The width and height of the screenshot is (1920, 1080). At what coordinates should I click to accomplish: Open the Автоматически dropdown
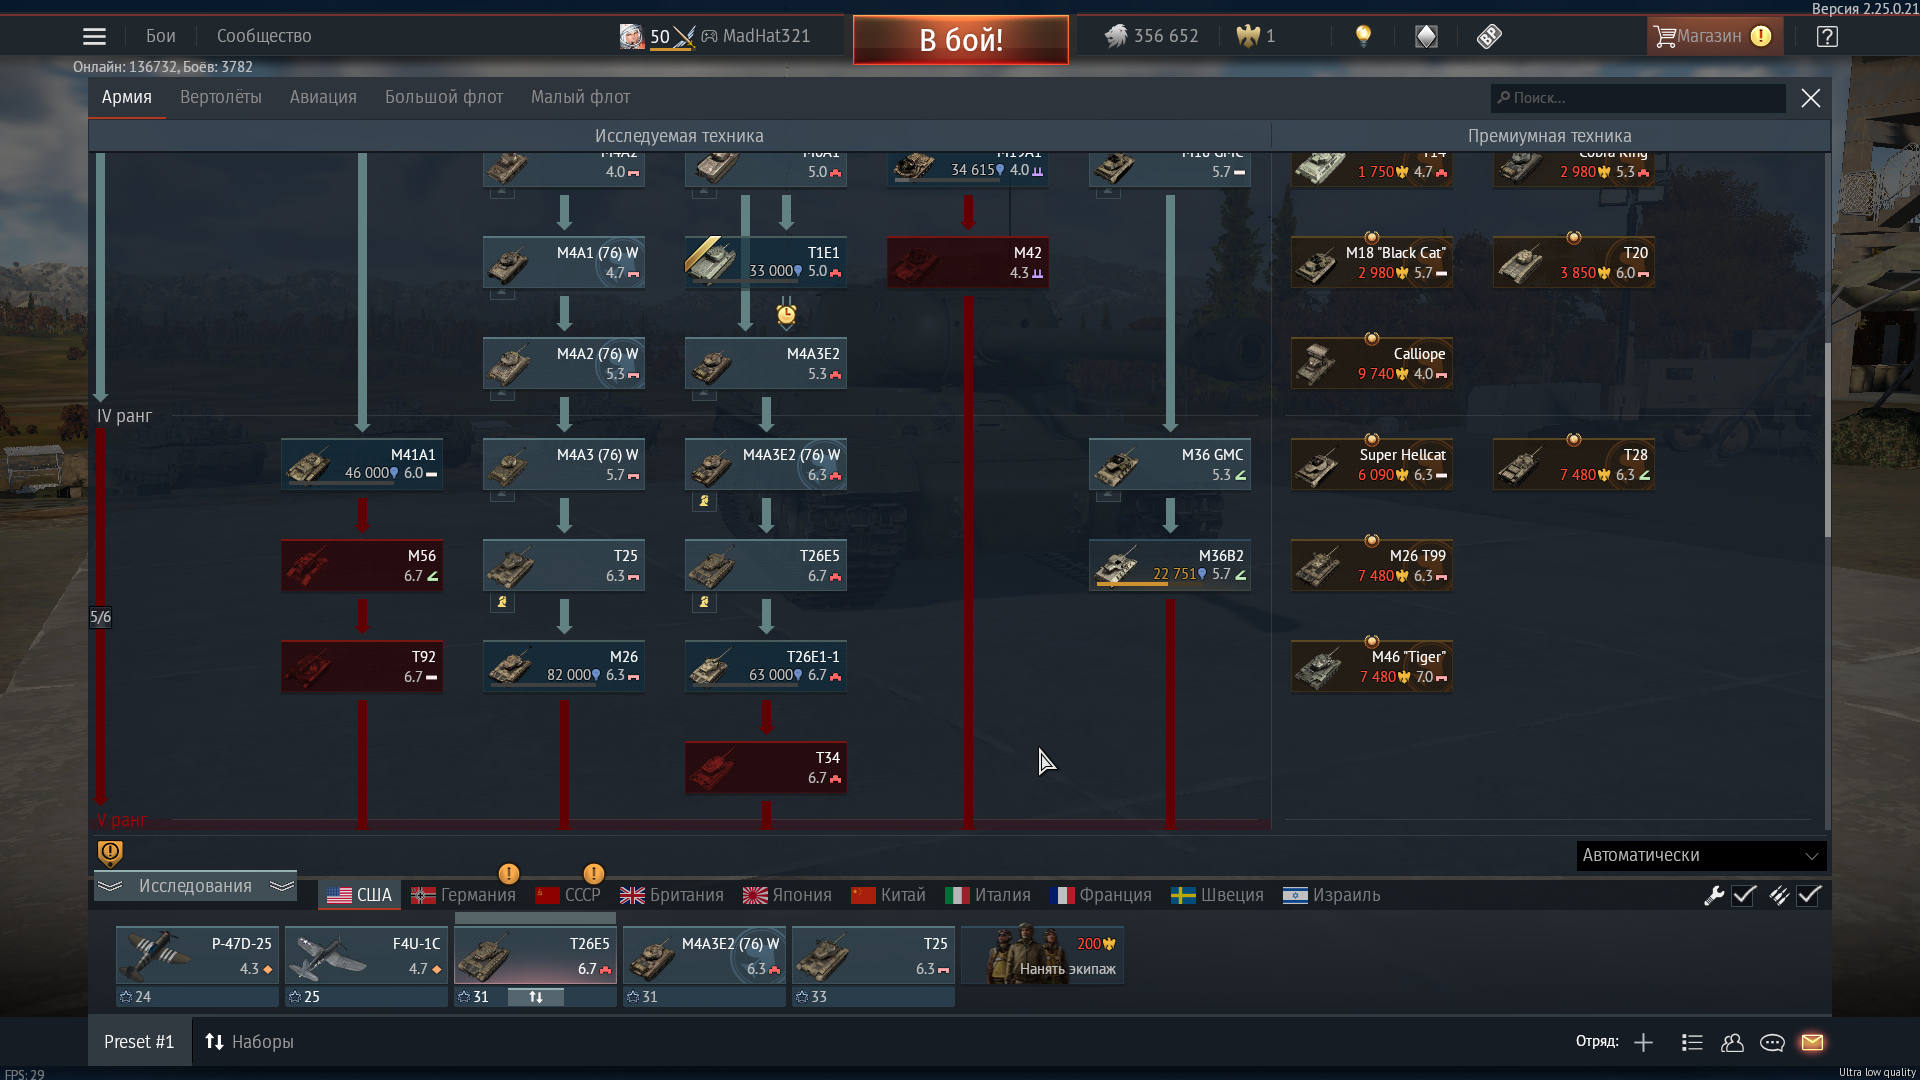point(1701,855)
